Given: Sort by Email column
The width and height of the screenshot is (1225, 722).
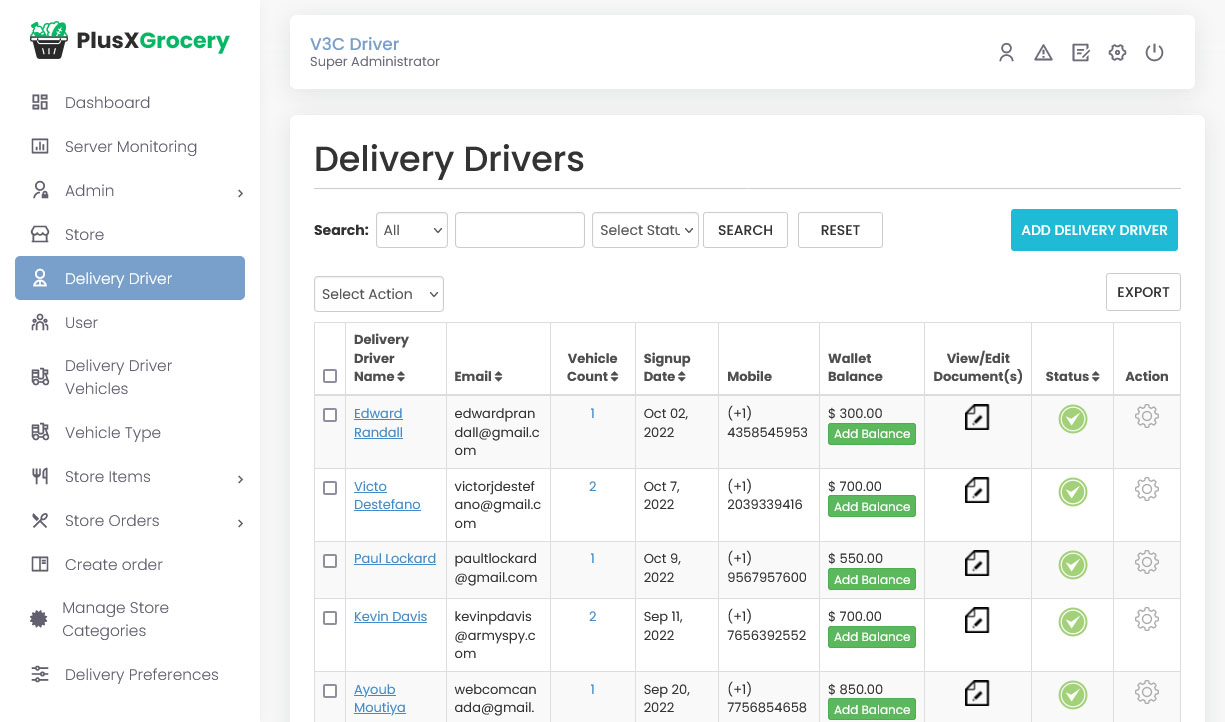Looking at the screenshot, I should (x=478, y=377).
